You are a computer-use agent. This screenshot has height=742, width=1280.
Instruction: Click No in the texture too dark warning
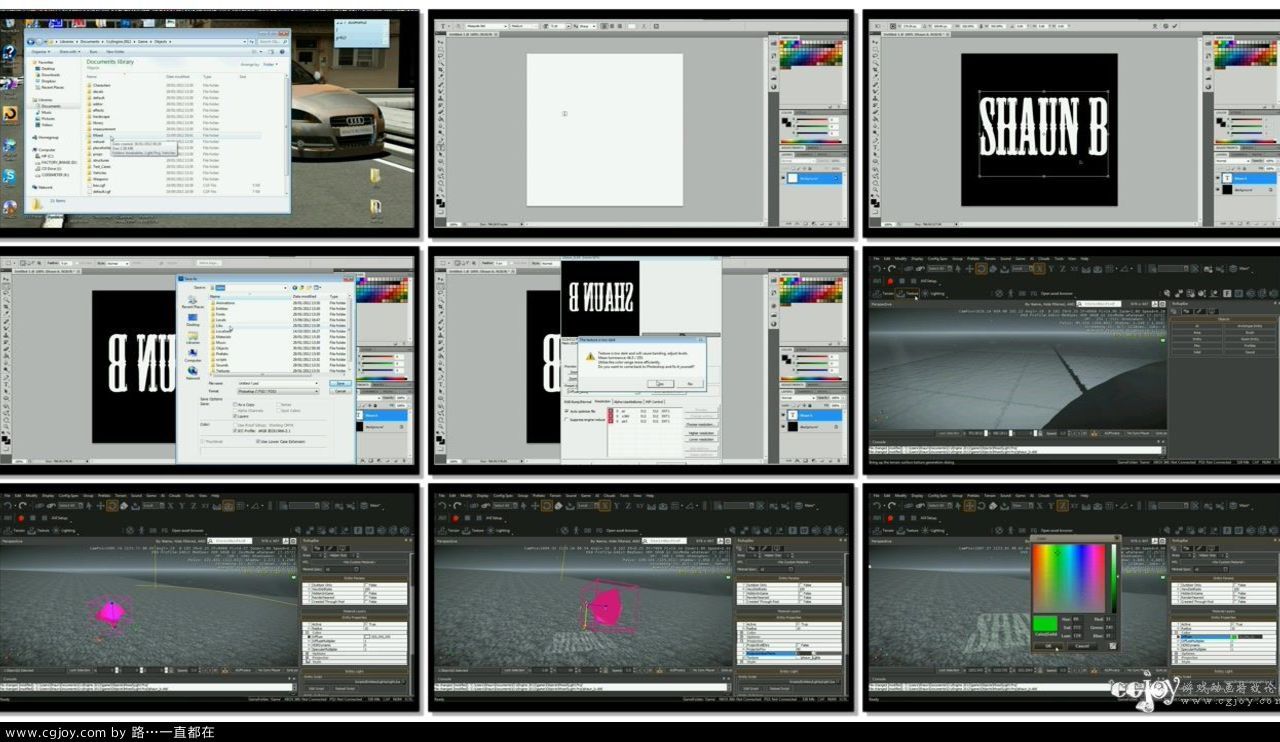point(690,384)
